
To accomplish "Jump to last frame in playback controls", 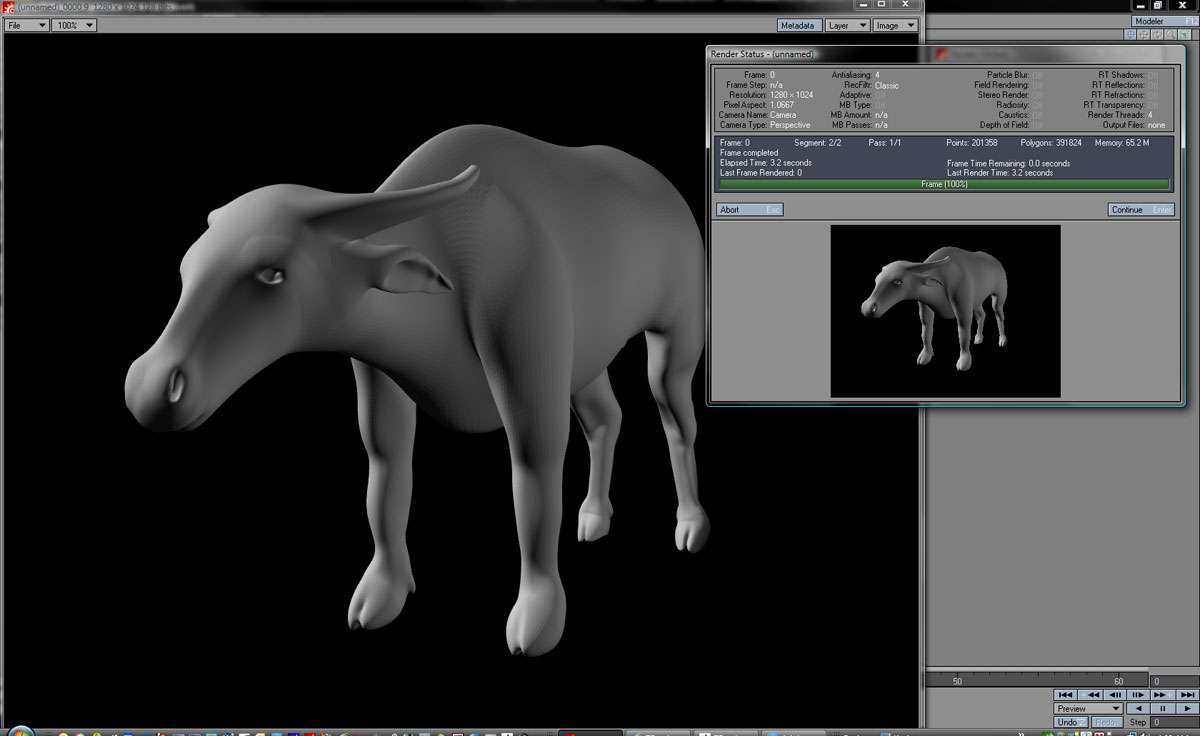I will tap(1188, 695).
